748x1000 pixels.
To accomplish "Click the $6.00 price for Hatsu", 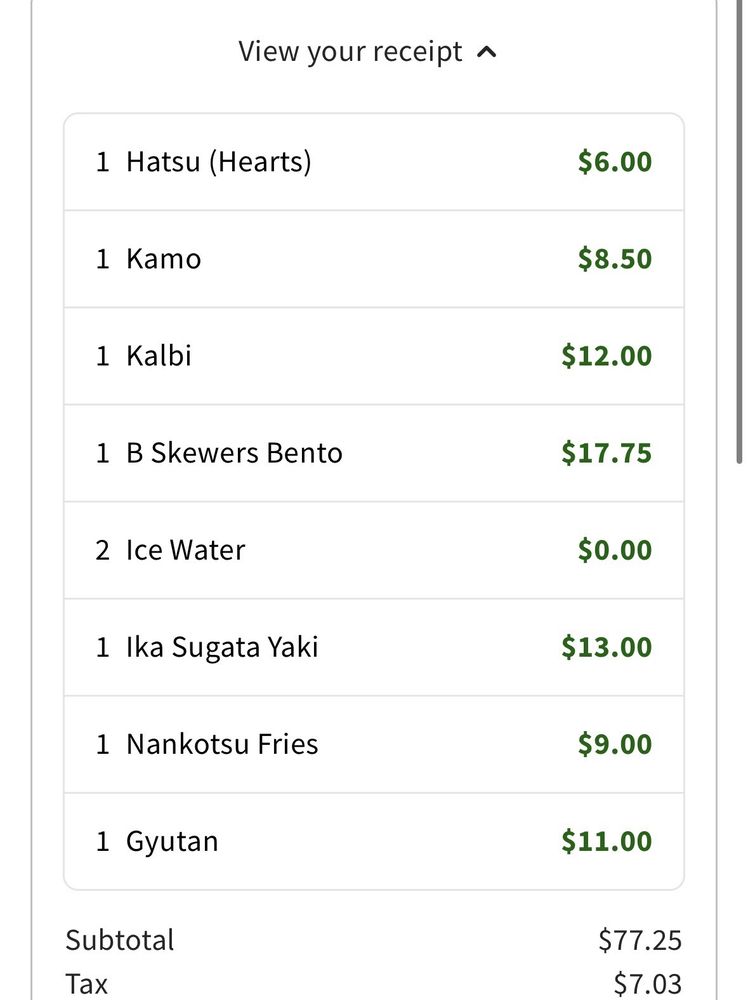I will point(614,162).
